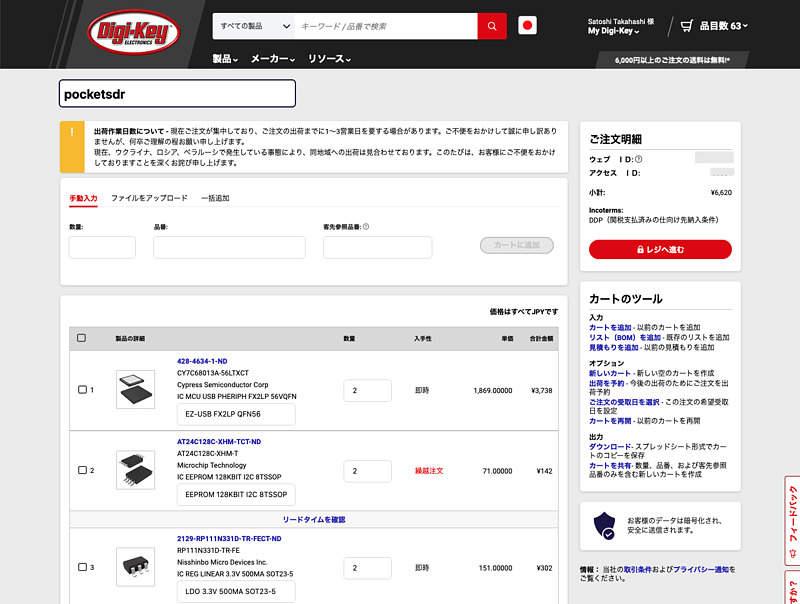Screen dimensions: 800x604
Task: Click the カートを再開 link
Action: point(610,421)
